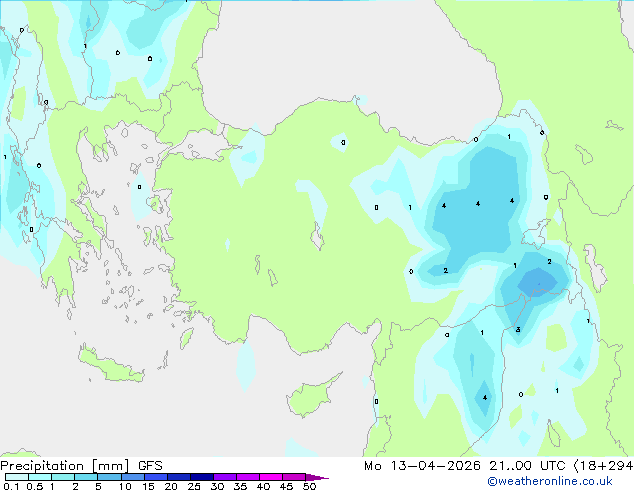Pick the 5–10 mm legend swatch

tap(109, 477)
